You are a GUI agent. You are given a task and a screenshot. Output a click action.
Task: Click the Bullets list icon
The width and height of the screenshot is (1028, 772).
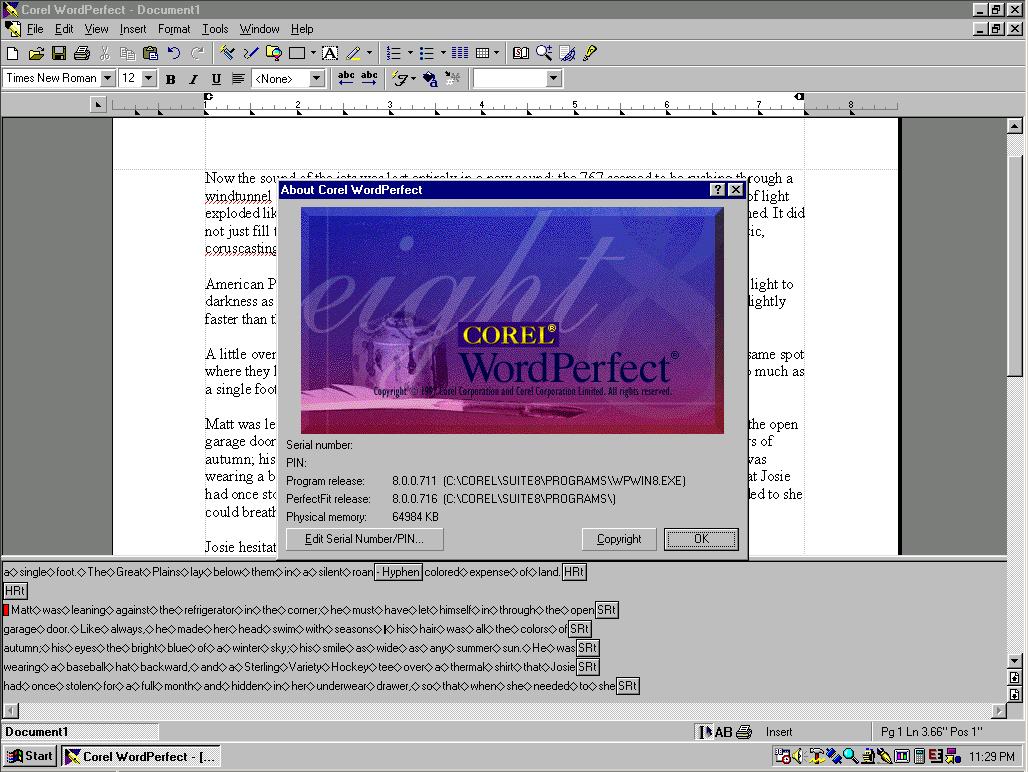click(427, 53)
